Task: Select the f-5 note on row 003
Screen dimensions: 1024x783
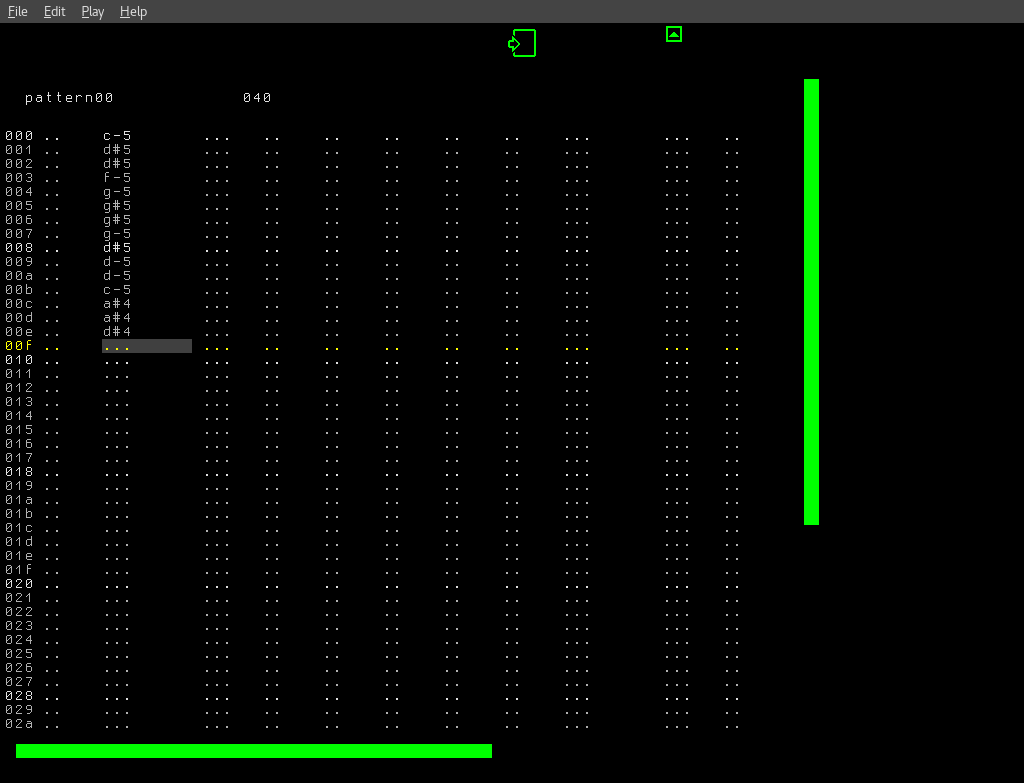Action: click(116, 177)
